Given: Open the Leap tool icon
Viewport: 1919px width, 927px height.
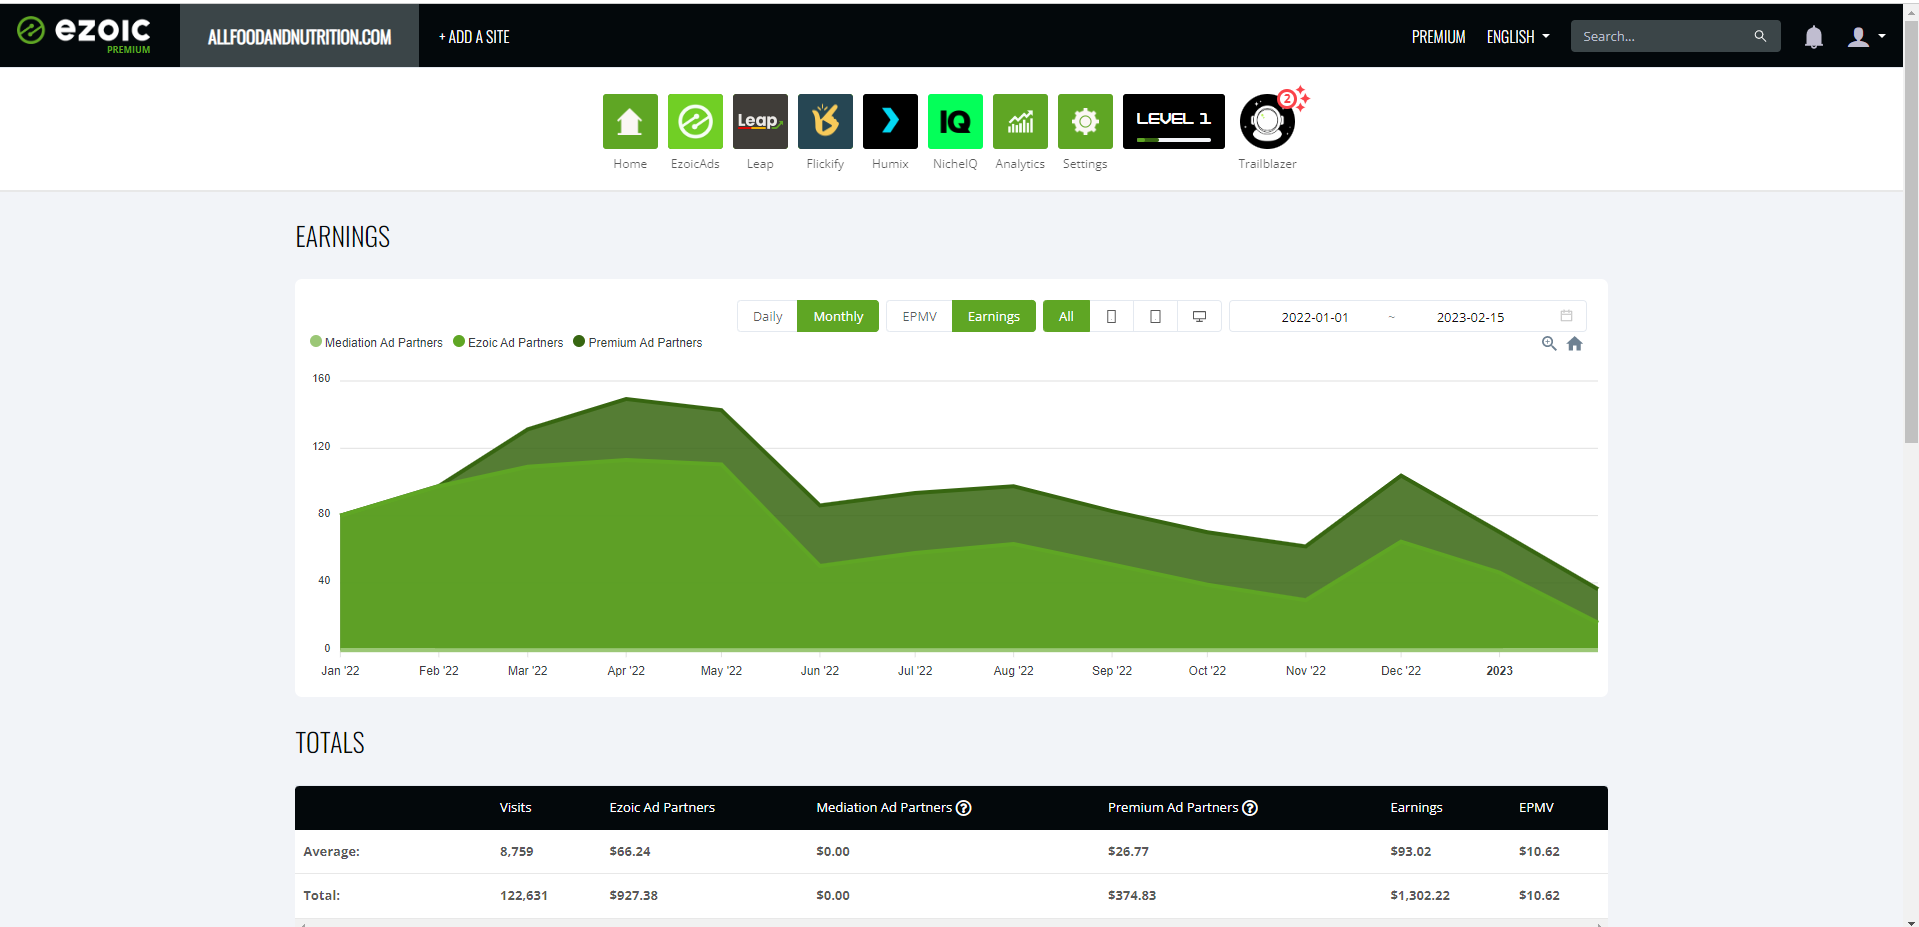Looking at the screenshot, I should (x=760, y=121).
